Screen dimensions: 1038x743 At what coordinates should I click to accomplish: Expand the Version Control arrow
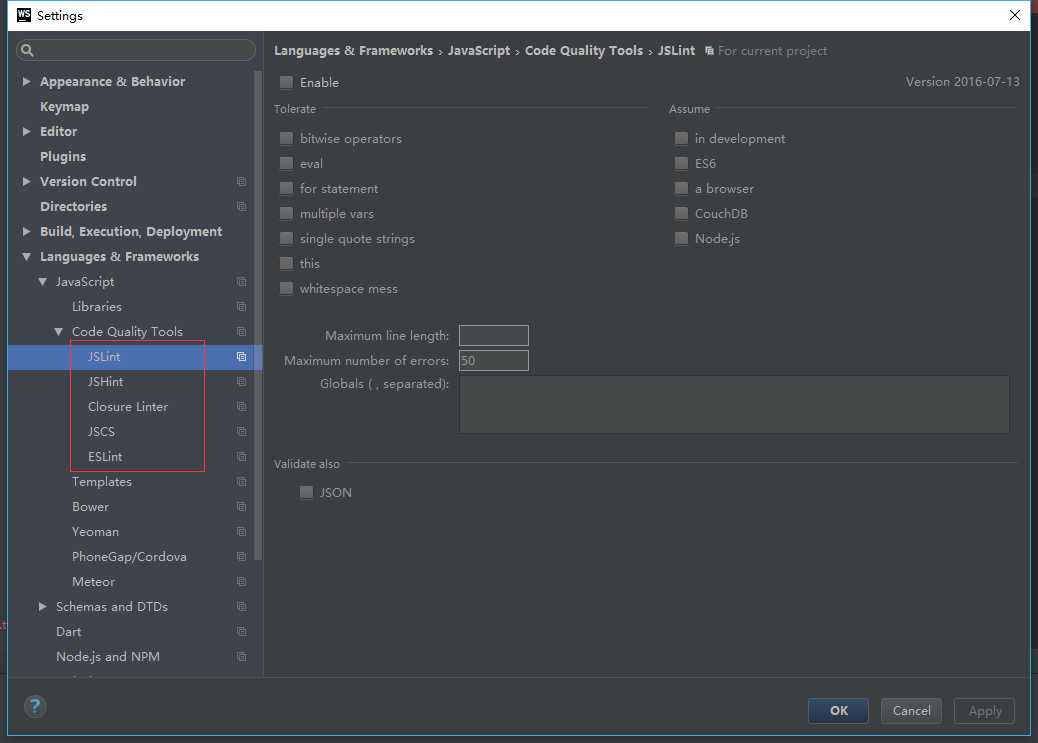(26, 181)
